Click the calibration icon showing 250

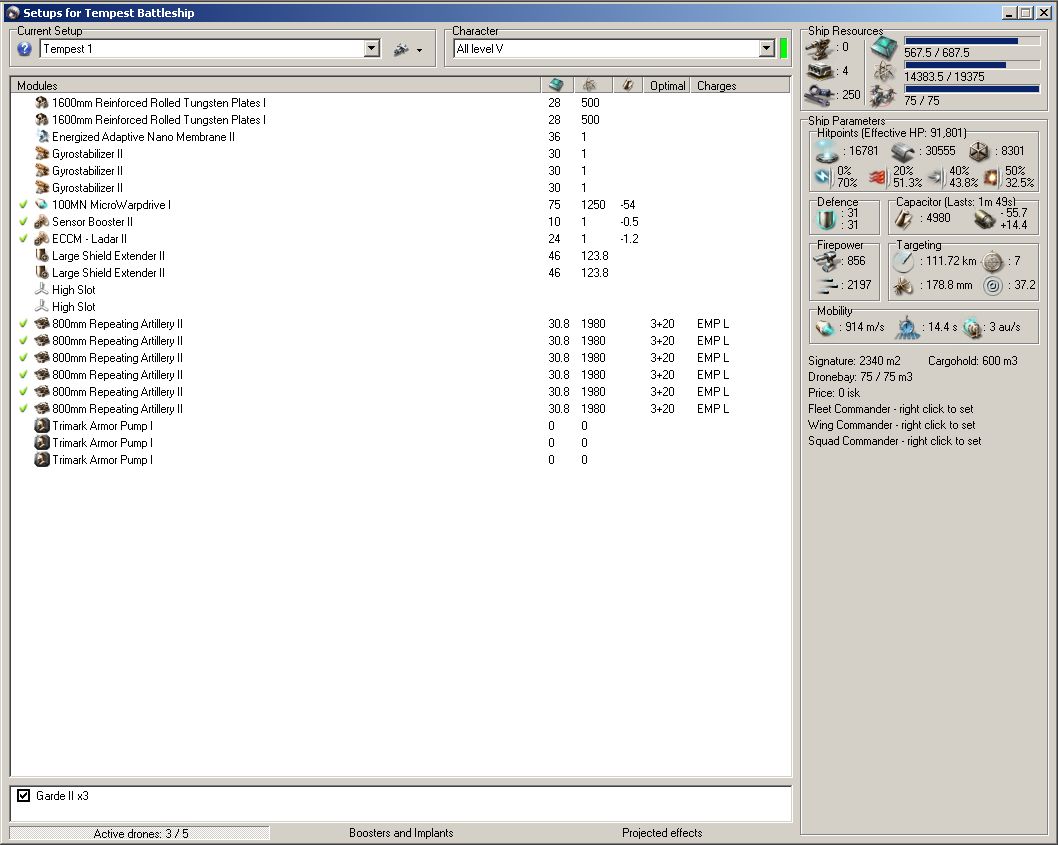click(820, 94)
